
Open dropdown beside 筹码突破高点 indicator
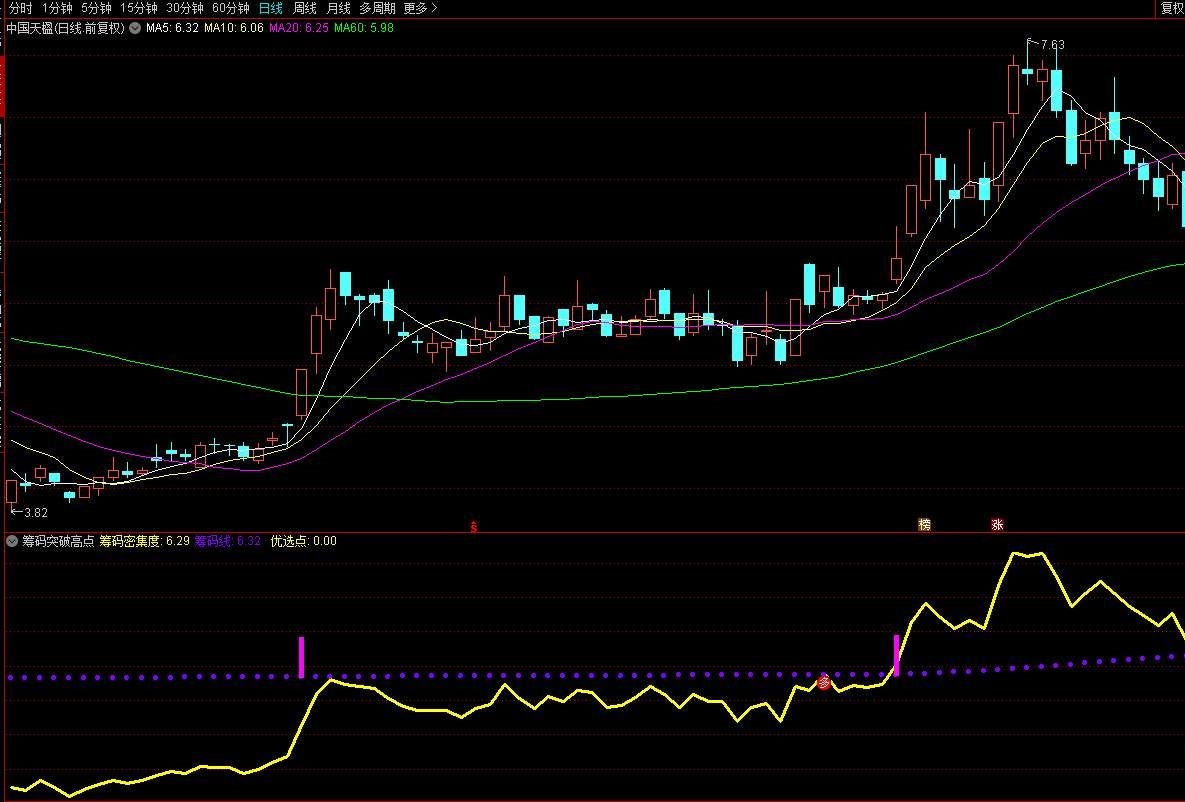click(12, 541)
